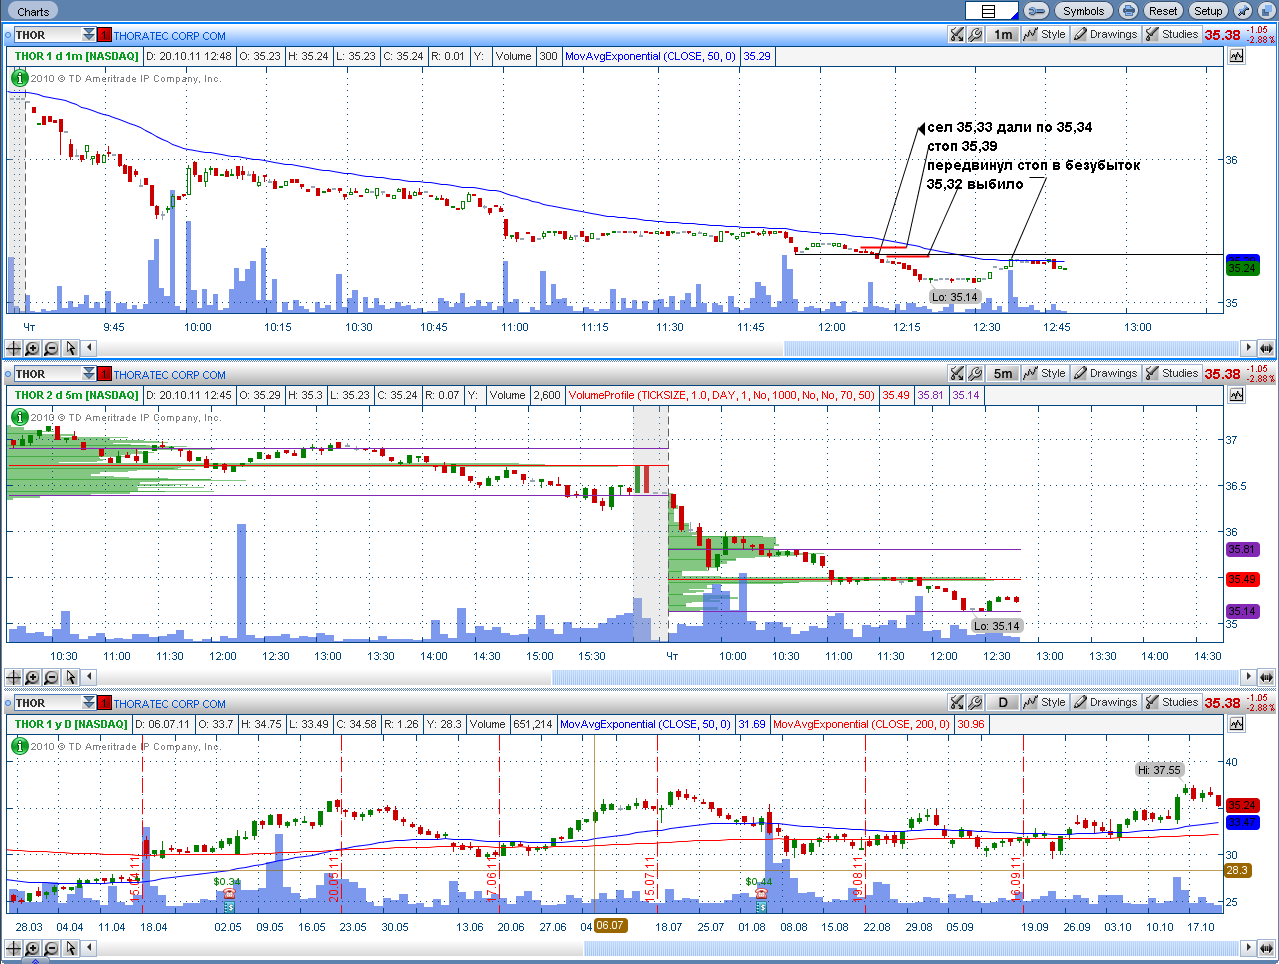Open the 1m timeframe selector
Image resolution: width=1279 pixels, height=964 pixels.
(x=1003, y=35)
